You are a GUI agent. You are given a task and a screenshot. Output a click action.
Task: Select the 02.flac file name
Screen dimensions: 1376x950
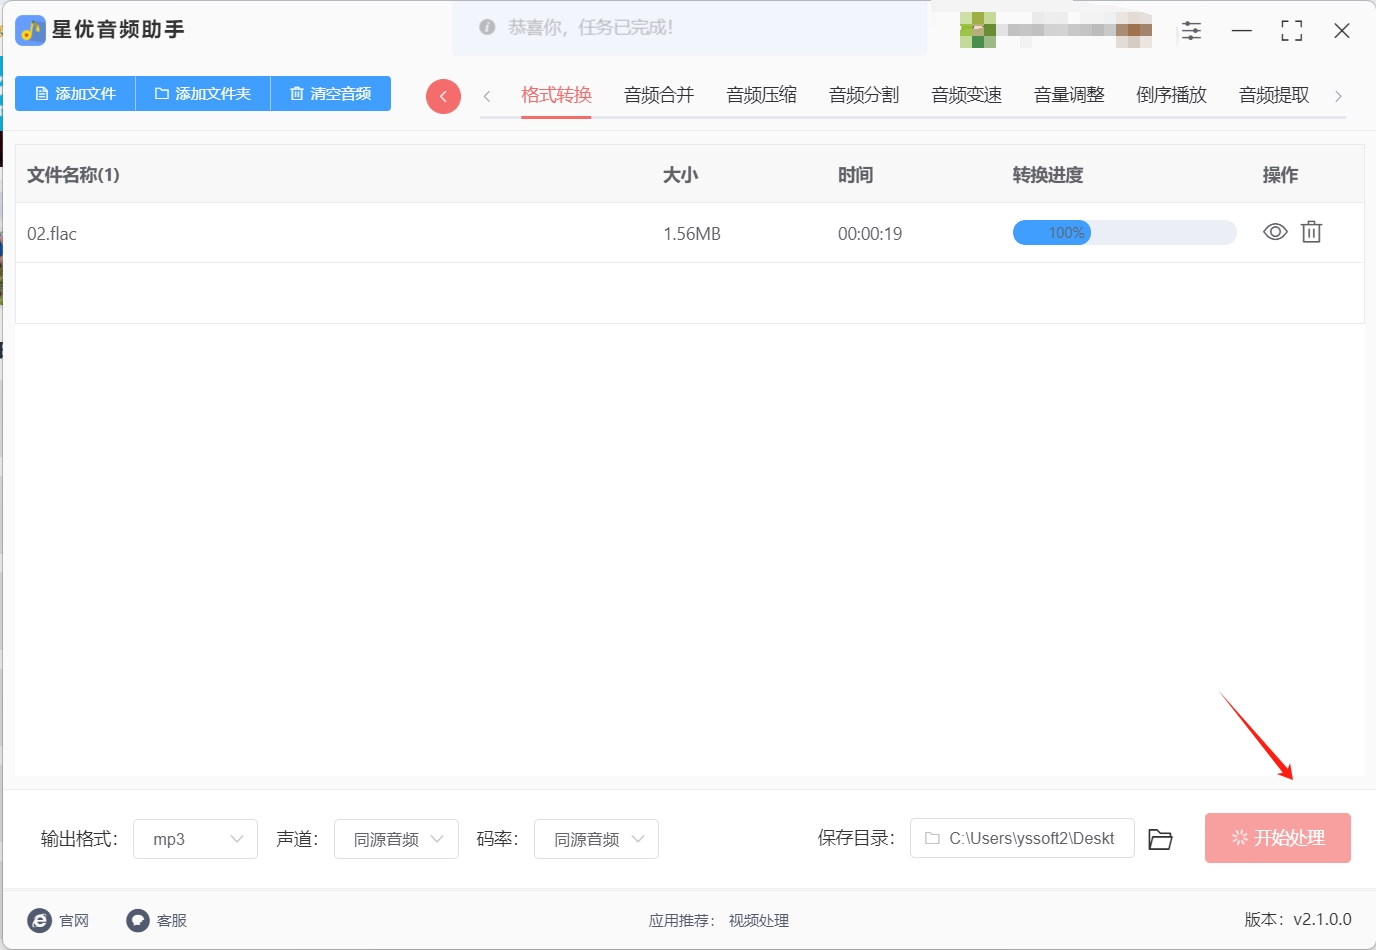click(x=52, y=234)
